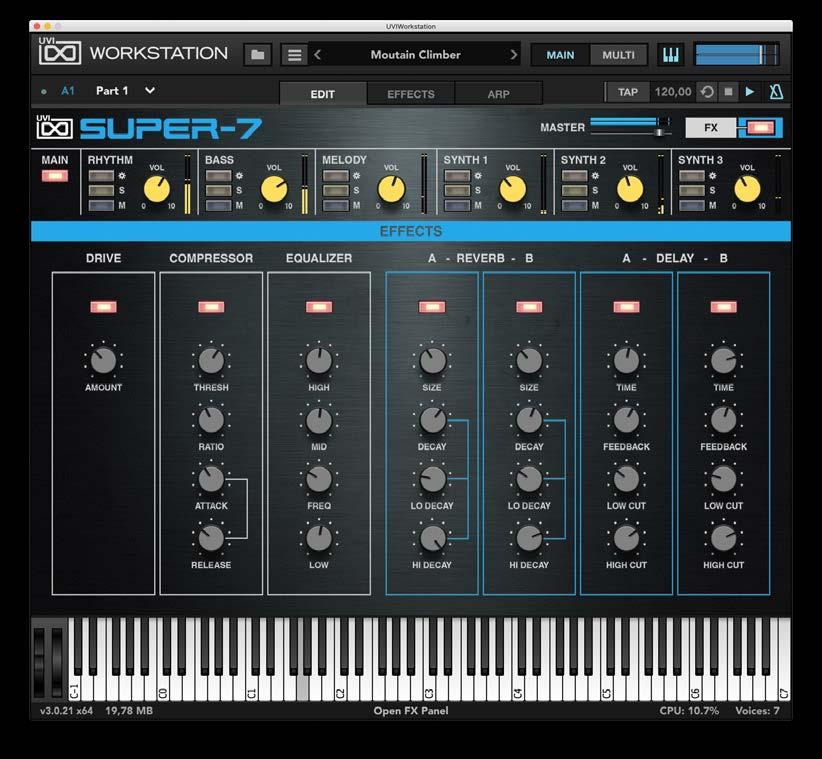The image size is (822, 759).
Task: Click the Bass gear settings icon
Action: point(239,176)
